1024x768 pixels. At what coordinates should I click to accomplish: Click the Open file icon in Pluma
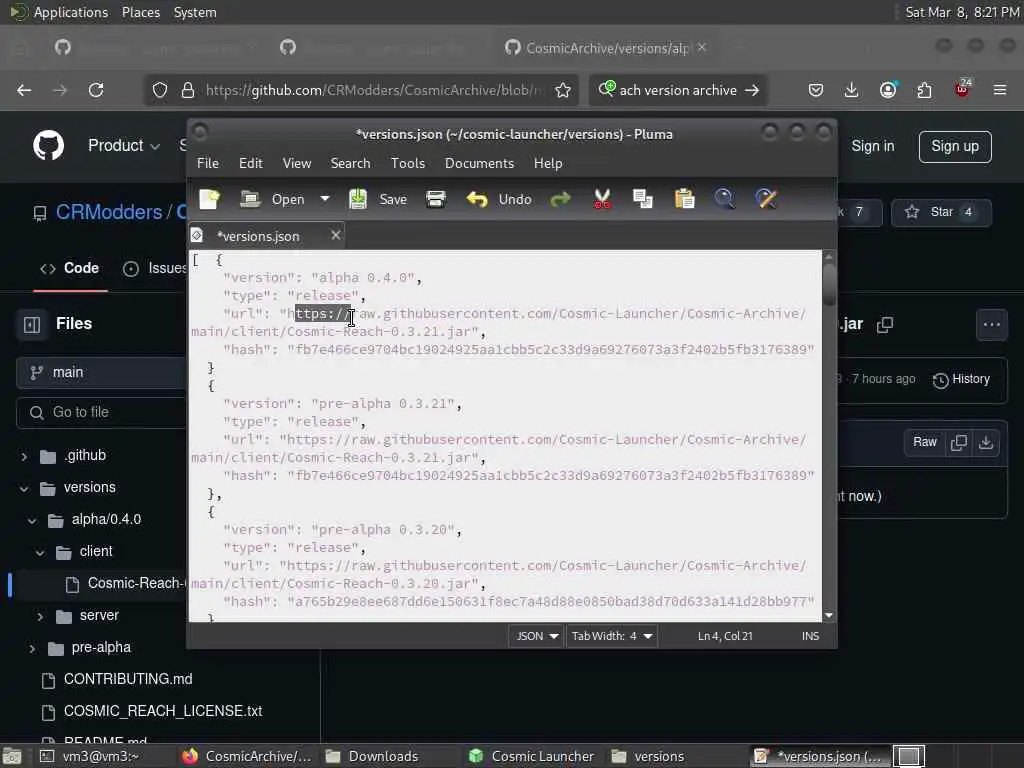coord(250,199)
